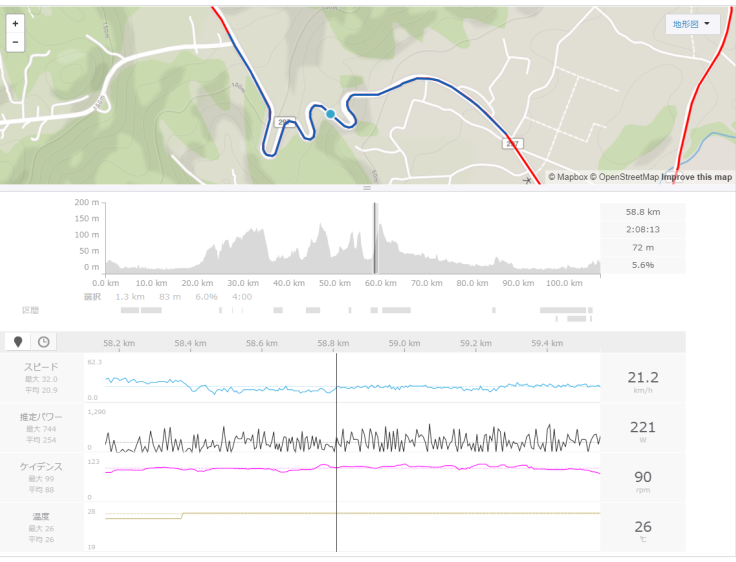Open the 地形図 map style dropdown
Image resolution: width=736 pixels, height=562 pixels.
click(692, 24)
